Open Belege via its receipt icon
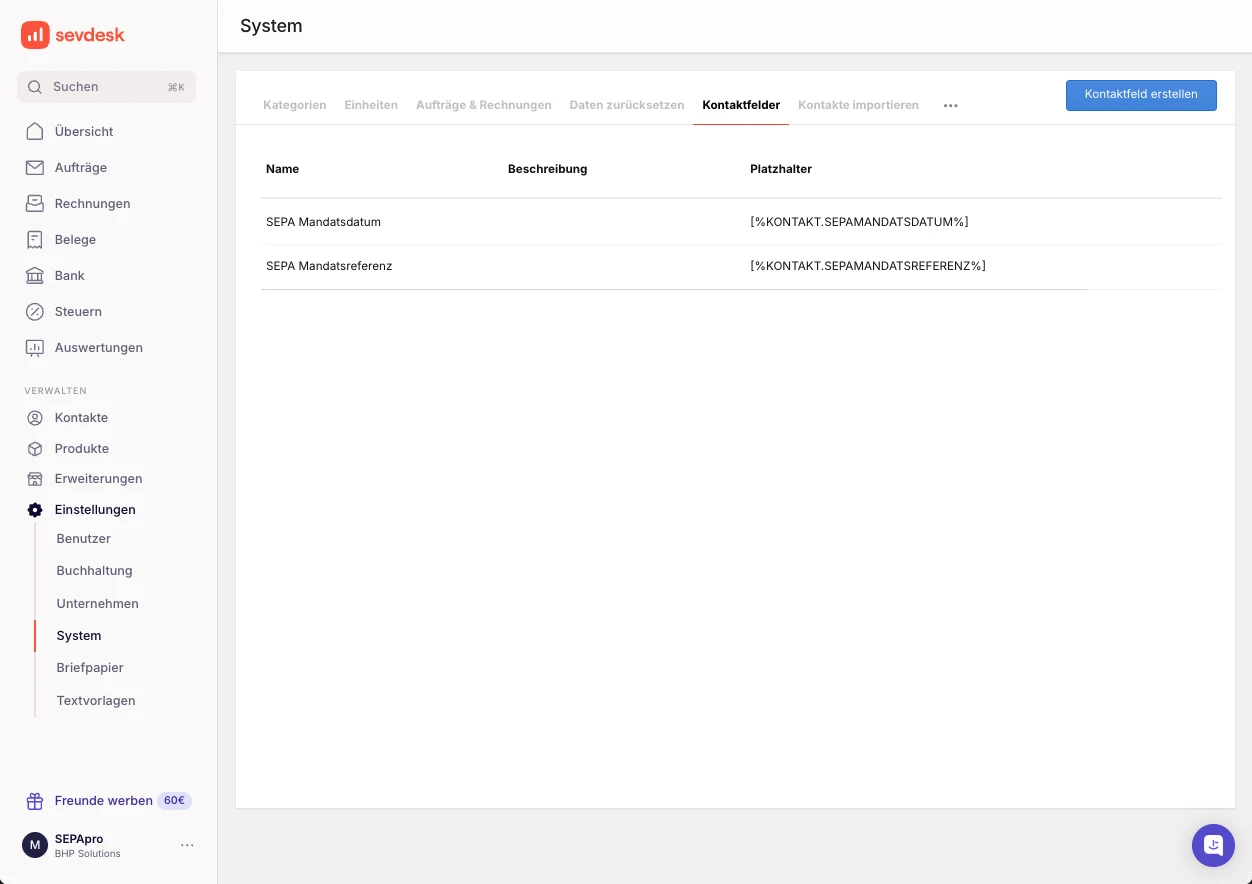 click(x=34, y=239)
